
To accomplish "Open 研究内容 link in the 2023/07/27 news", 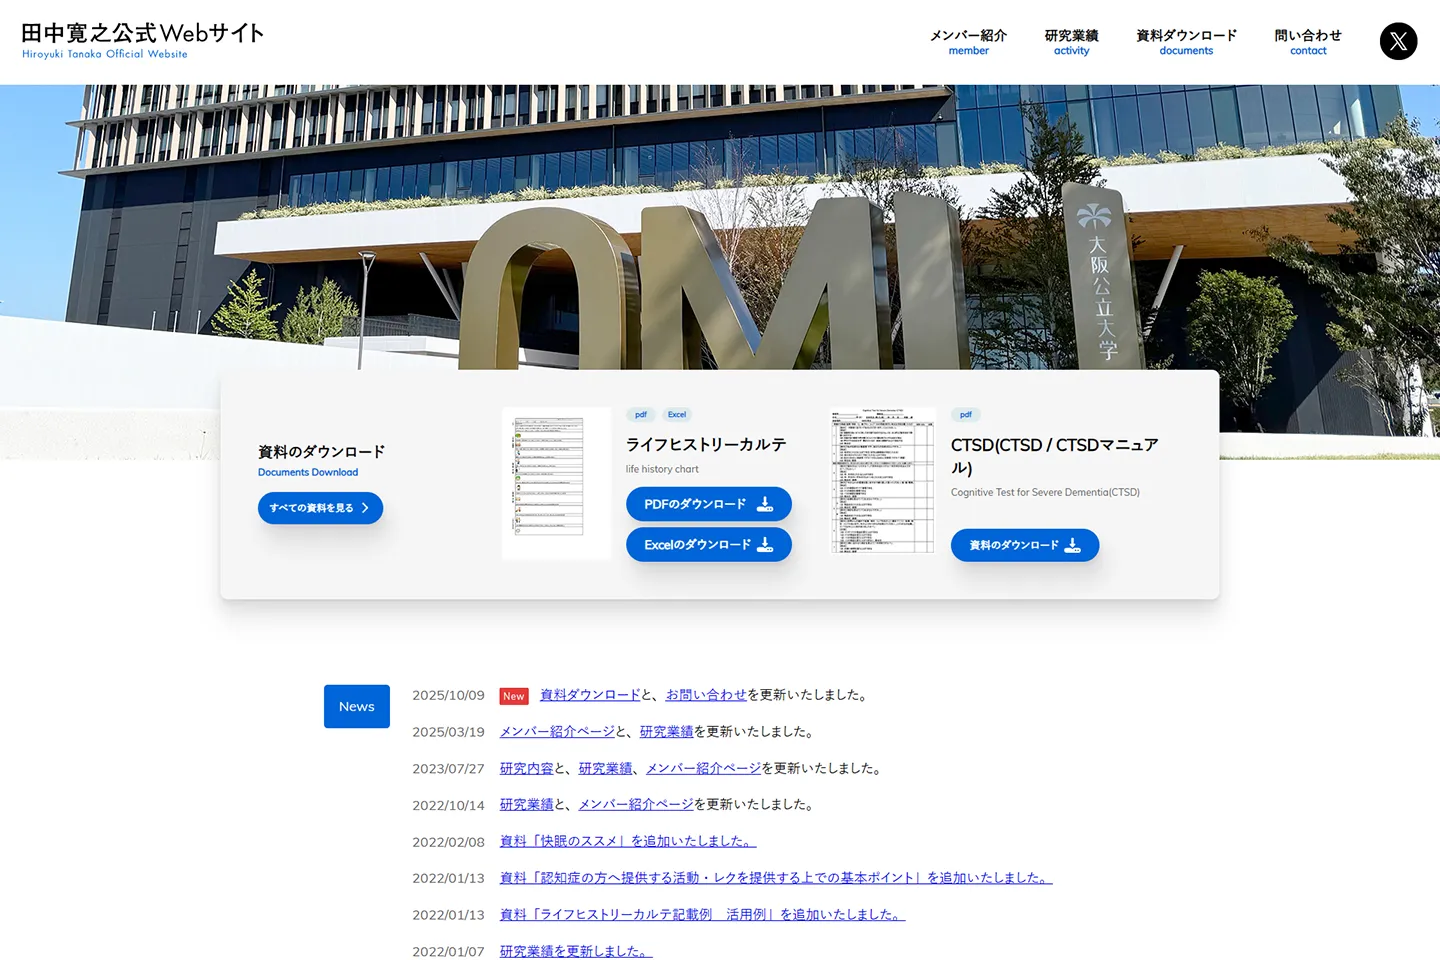I will (x=527, y=769).
